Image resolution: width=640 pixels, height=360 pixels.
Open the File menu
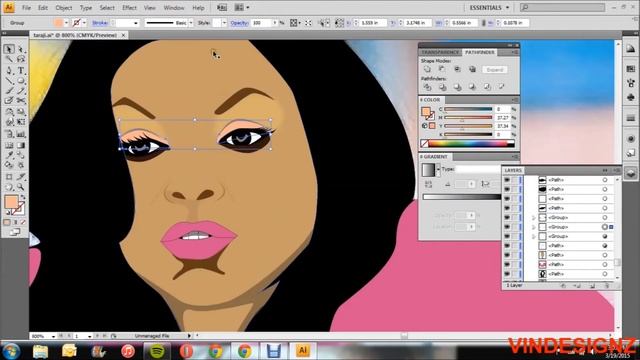point(26,8)
